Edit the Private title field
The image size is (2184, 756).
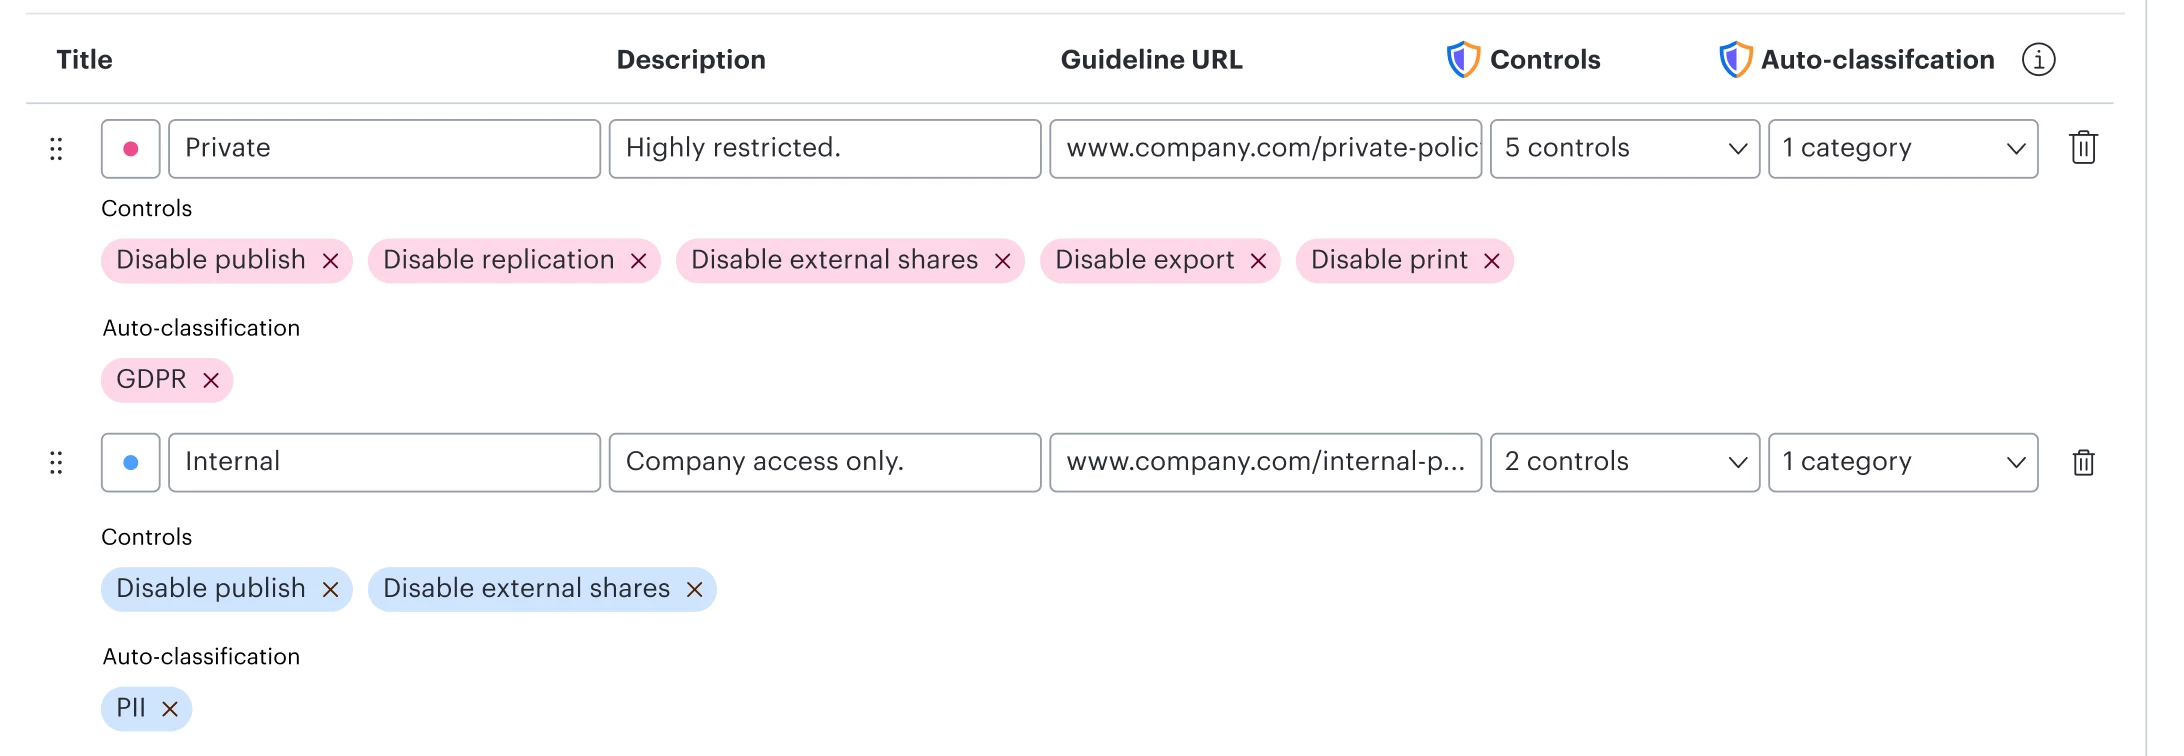coord(384,149)
